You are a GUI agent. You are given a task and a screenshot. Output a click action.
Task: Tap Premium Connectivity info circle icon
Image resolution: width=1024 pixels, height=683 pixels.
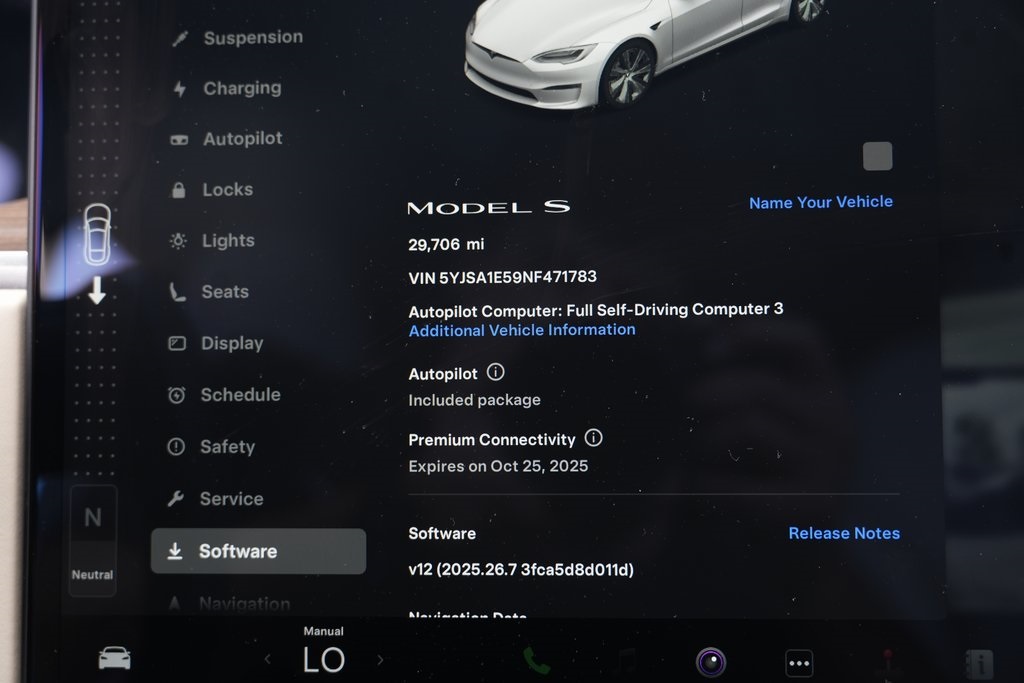point(593,437)
